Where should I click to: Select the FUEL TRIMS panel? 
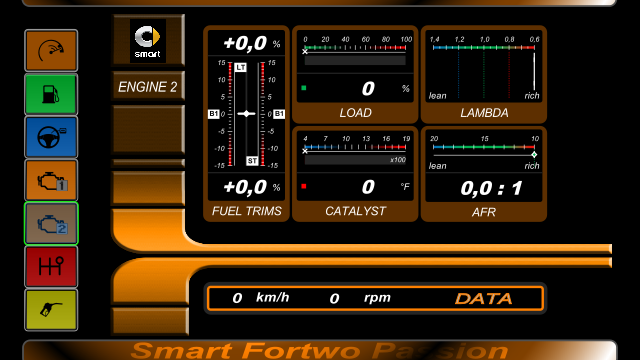(247, 124)
